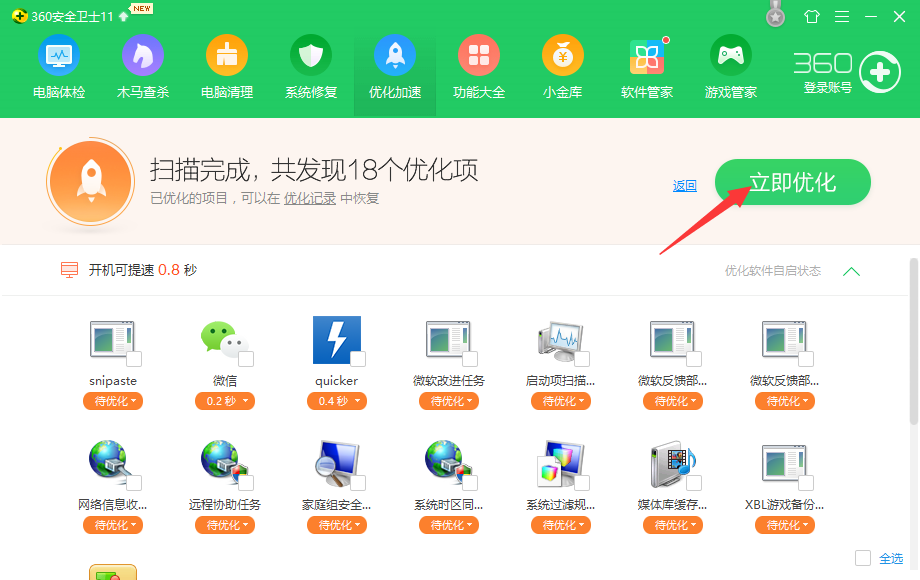920x580 pixels.
Task: Click the 微信 WeChat item icon
Action: [224, 339]
